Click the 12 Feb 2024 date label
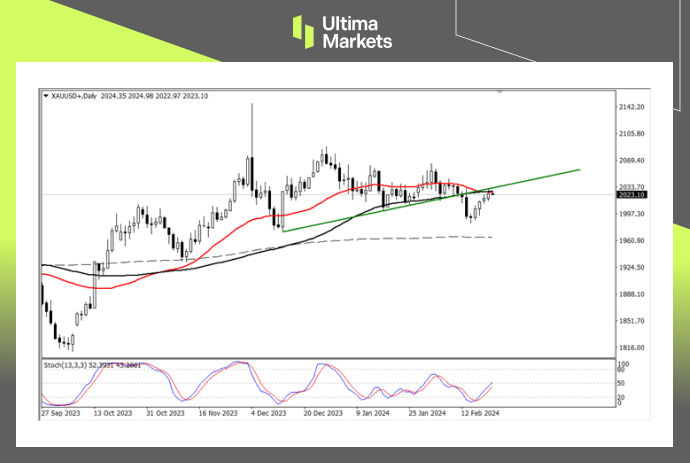Screen dimensions: 690x463 [x=479, y=411]
